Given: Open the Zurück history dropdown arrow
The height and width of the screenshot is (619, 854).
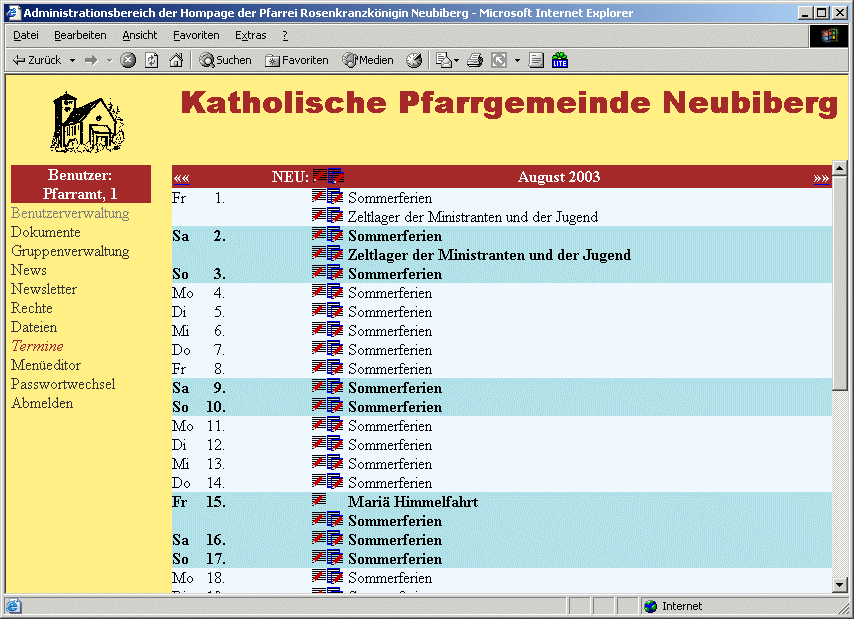Looking at the screenshot, I should pos(72,60).
